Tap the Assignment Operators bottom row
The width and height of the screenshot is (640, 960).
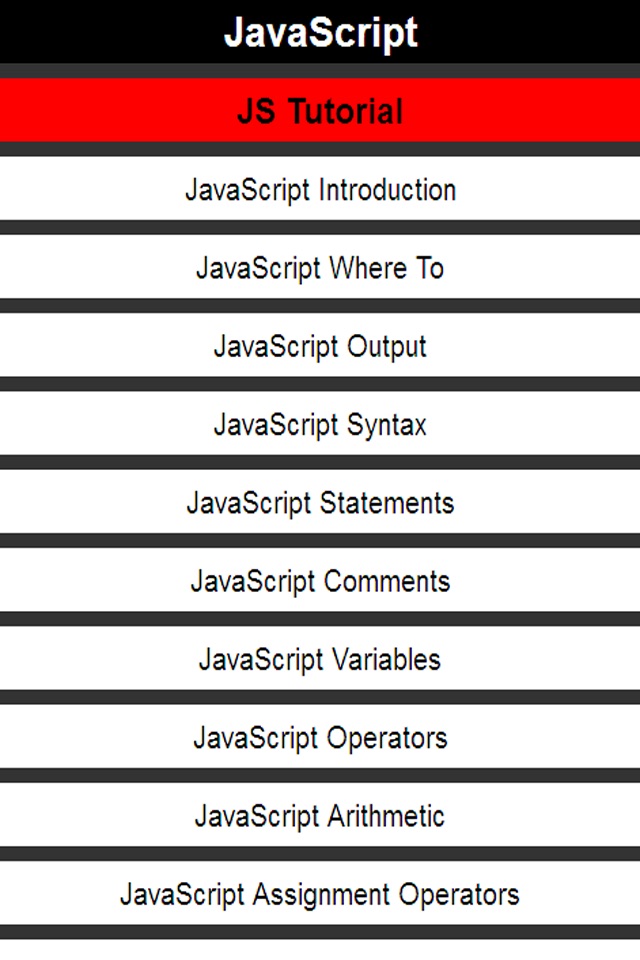(x=320, y=894)
